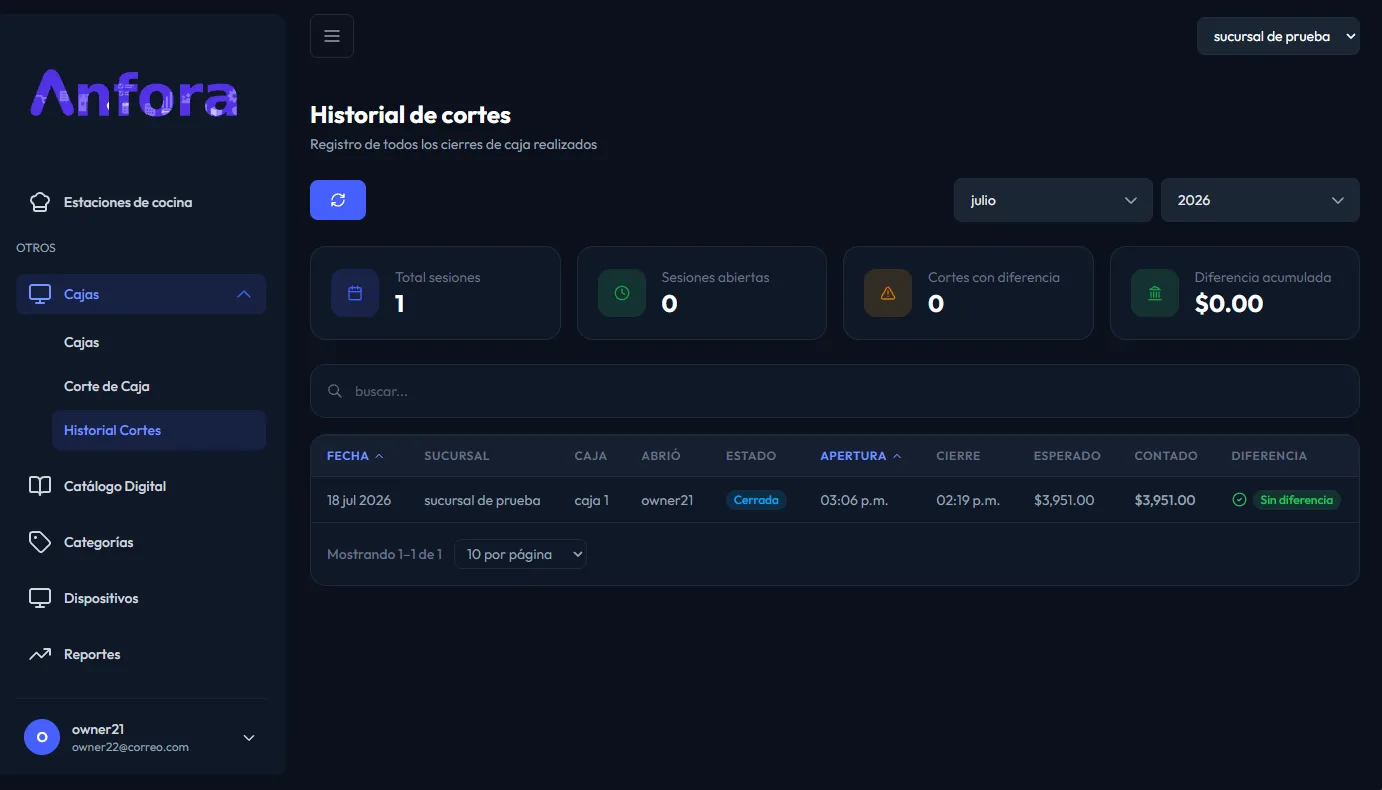Click the Mostrando 1–1 de 1 text
The image size is (1382, 790).
pos(384,554)
